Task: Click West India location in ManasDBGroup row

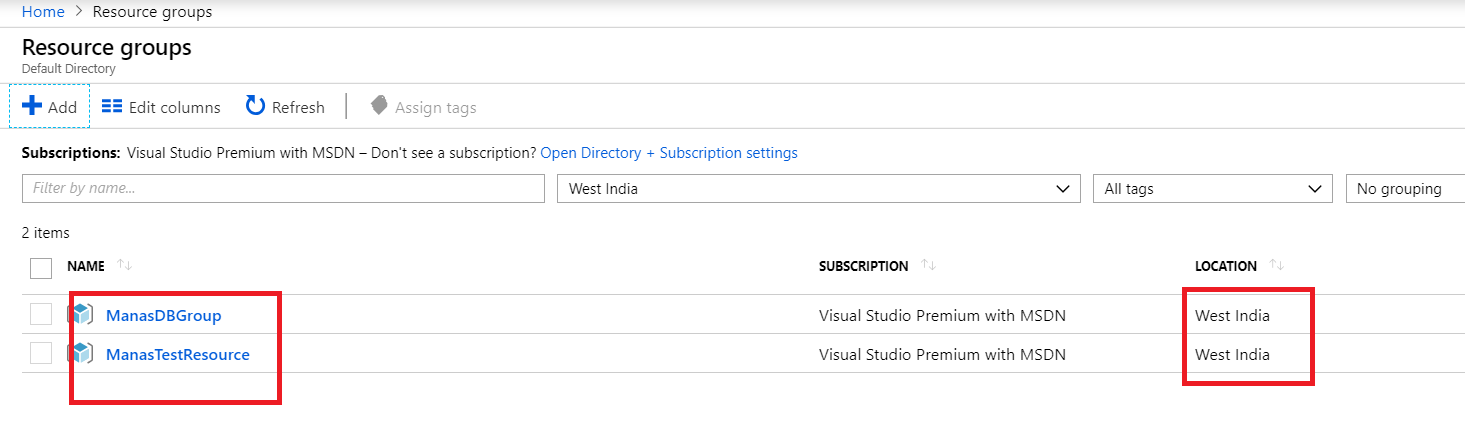Action: pos(1232,315)
